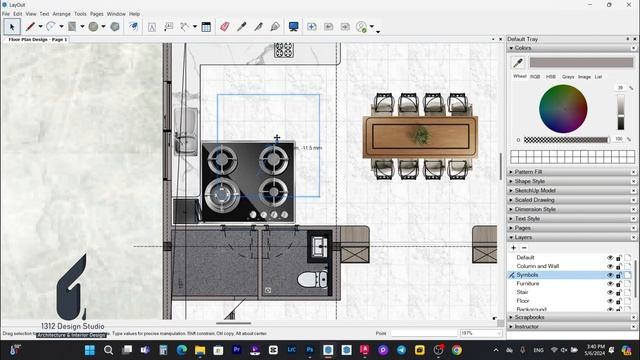Open the File menu
This screenshot has height=360, width=640.
pyautogui.click(x=6, y=14)
